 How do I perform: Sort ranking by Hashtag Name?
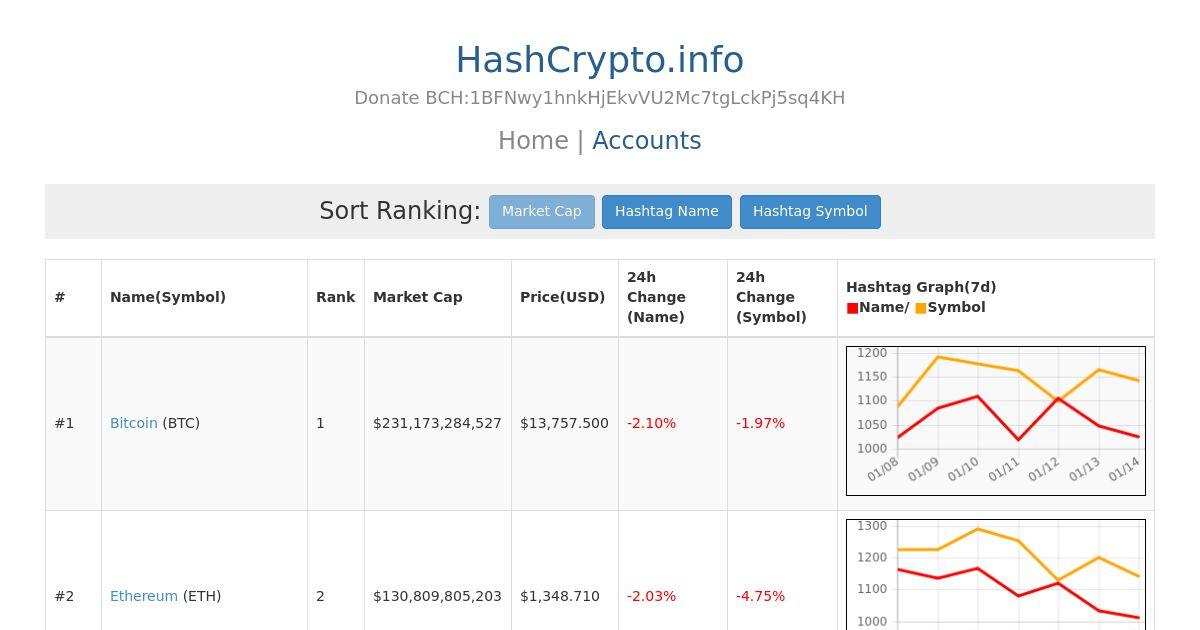pyautogui.click(x=667, y=212)
